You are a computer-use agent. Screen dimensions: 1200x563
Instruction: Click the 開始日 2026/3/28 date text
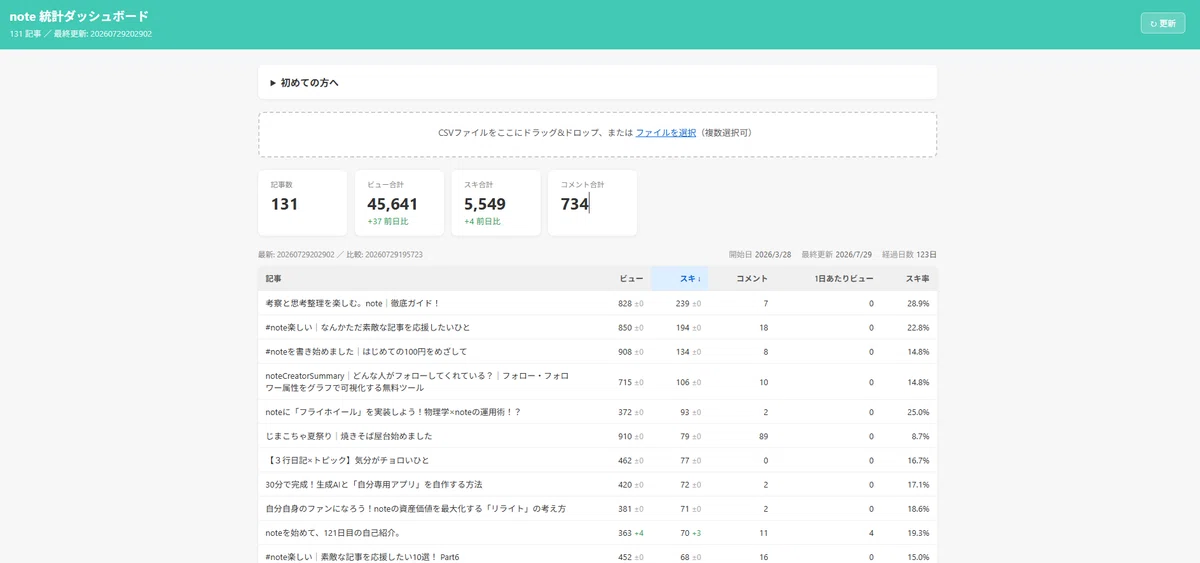(760, 255)
